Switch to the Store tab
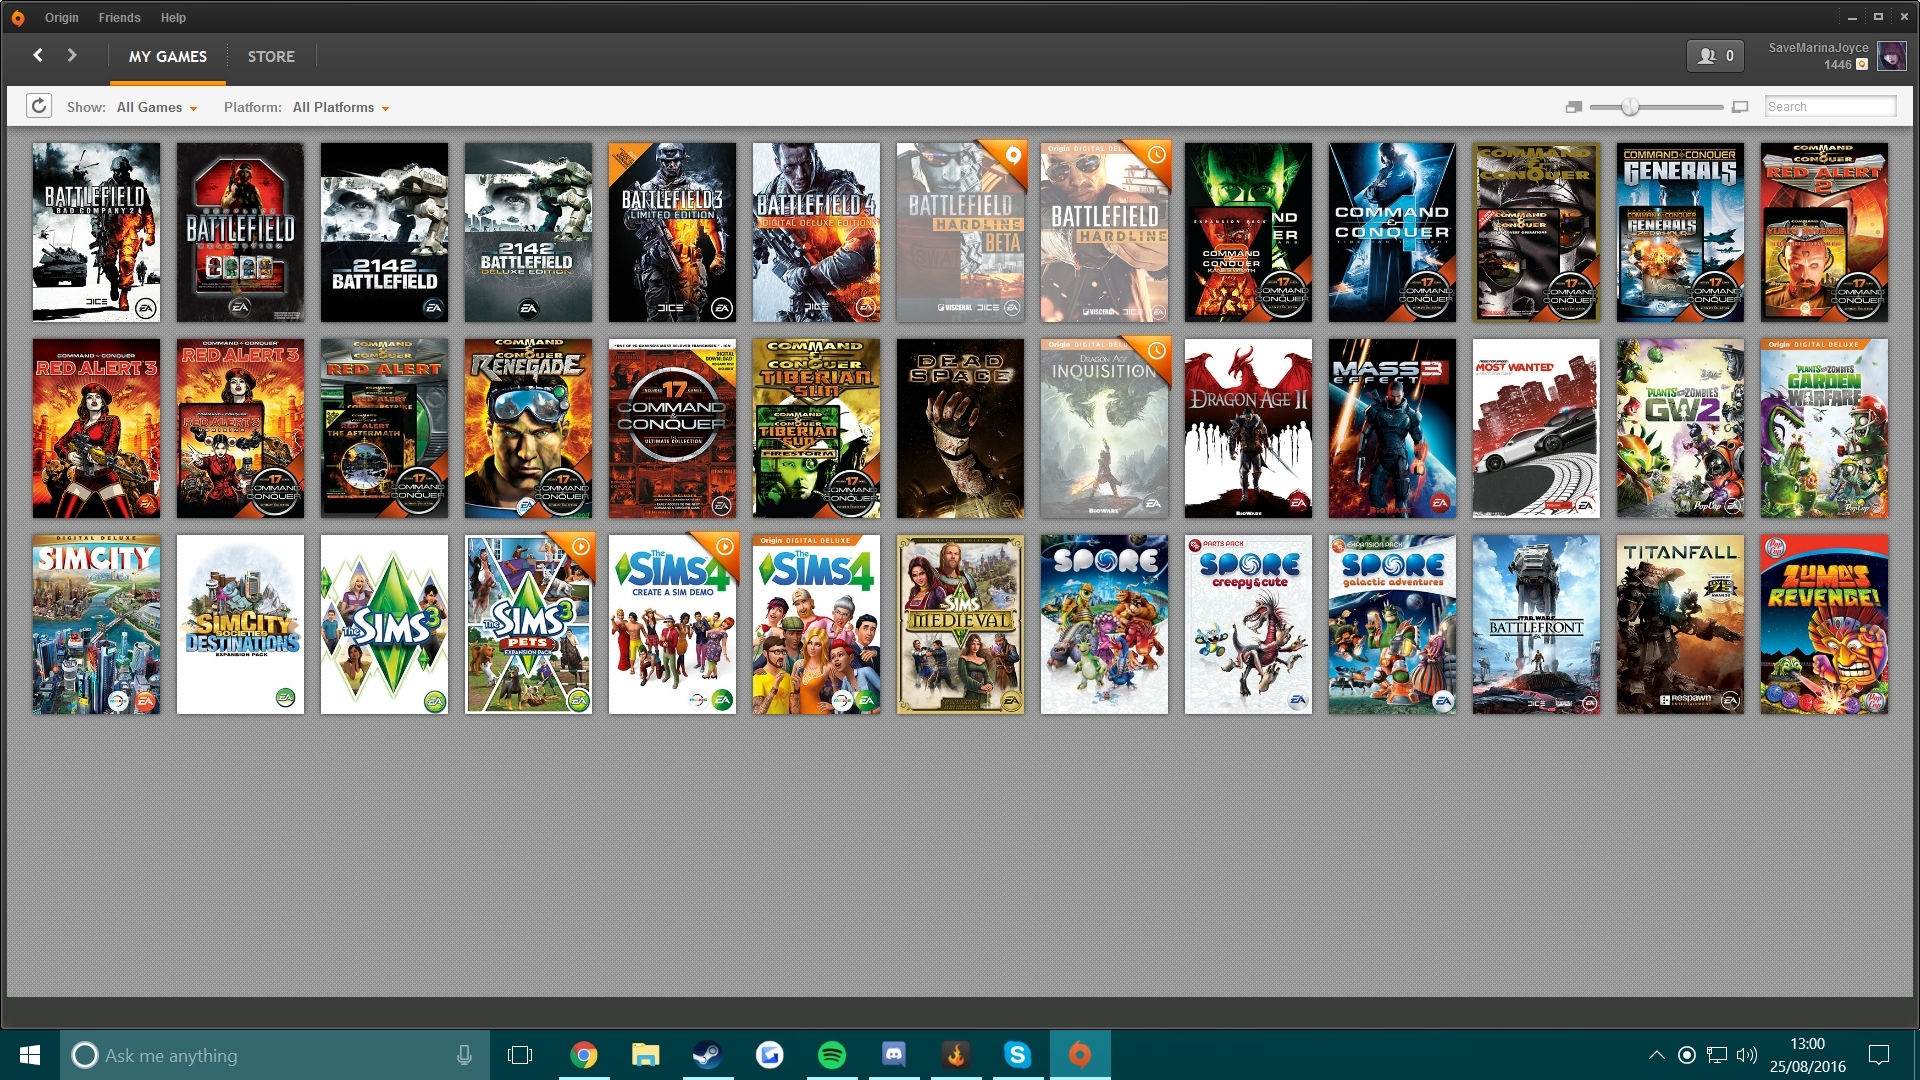Viewport: 1920px width, 1080px height. tap(271, 57)
